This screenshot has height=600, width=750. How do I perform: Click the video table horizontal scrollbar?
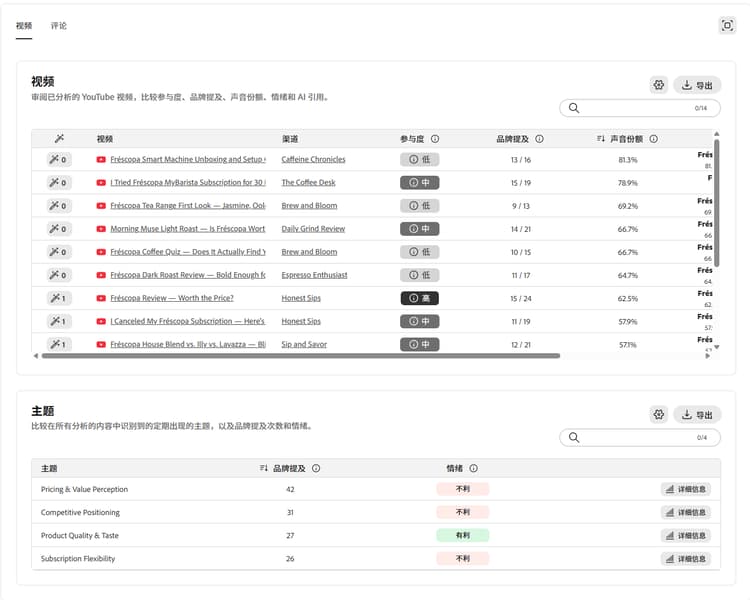click(301, 356)
